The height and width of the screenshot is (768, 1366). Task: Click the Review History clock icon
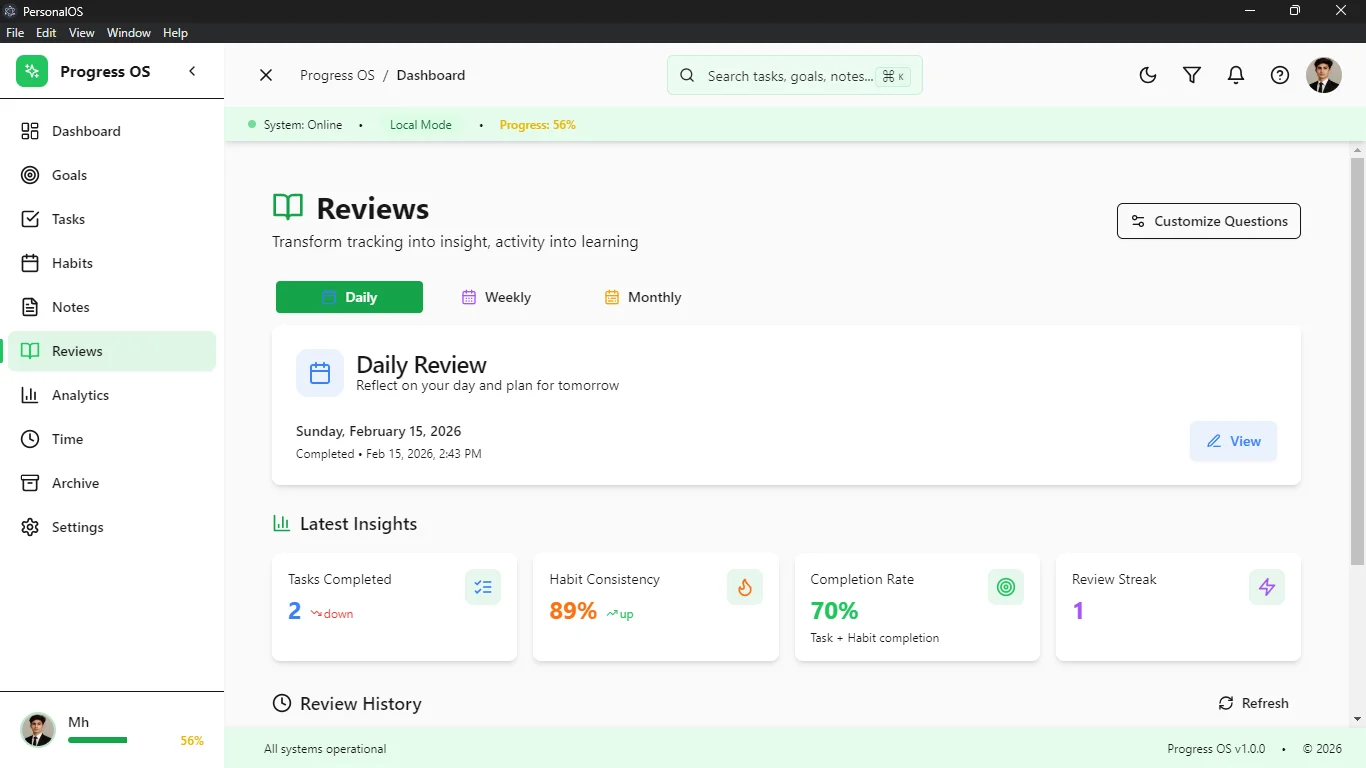(x=282, y=703)
